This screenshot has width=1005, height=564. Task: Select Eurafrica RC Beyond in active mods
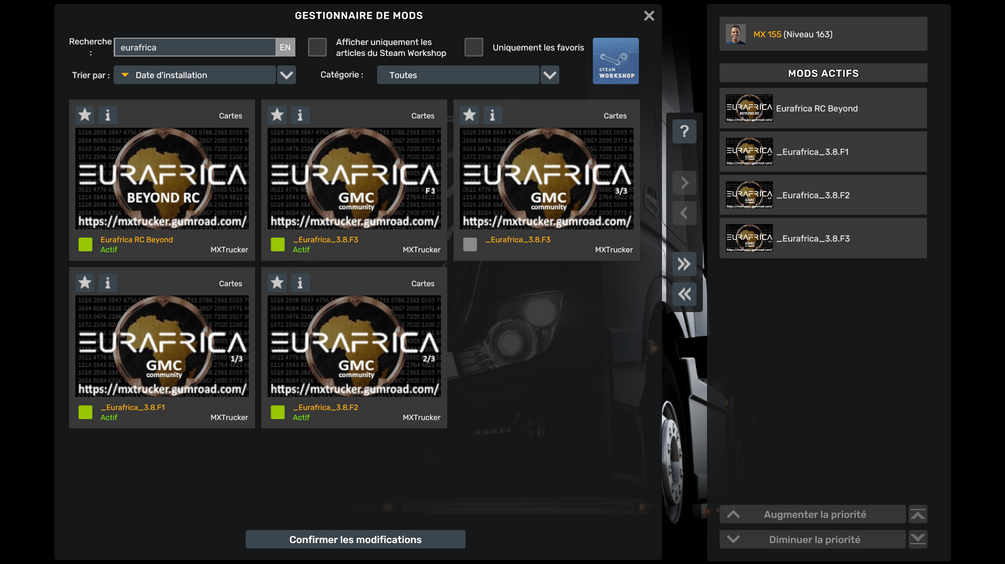pos(823,108)
